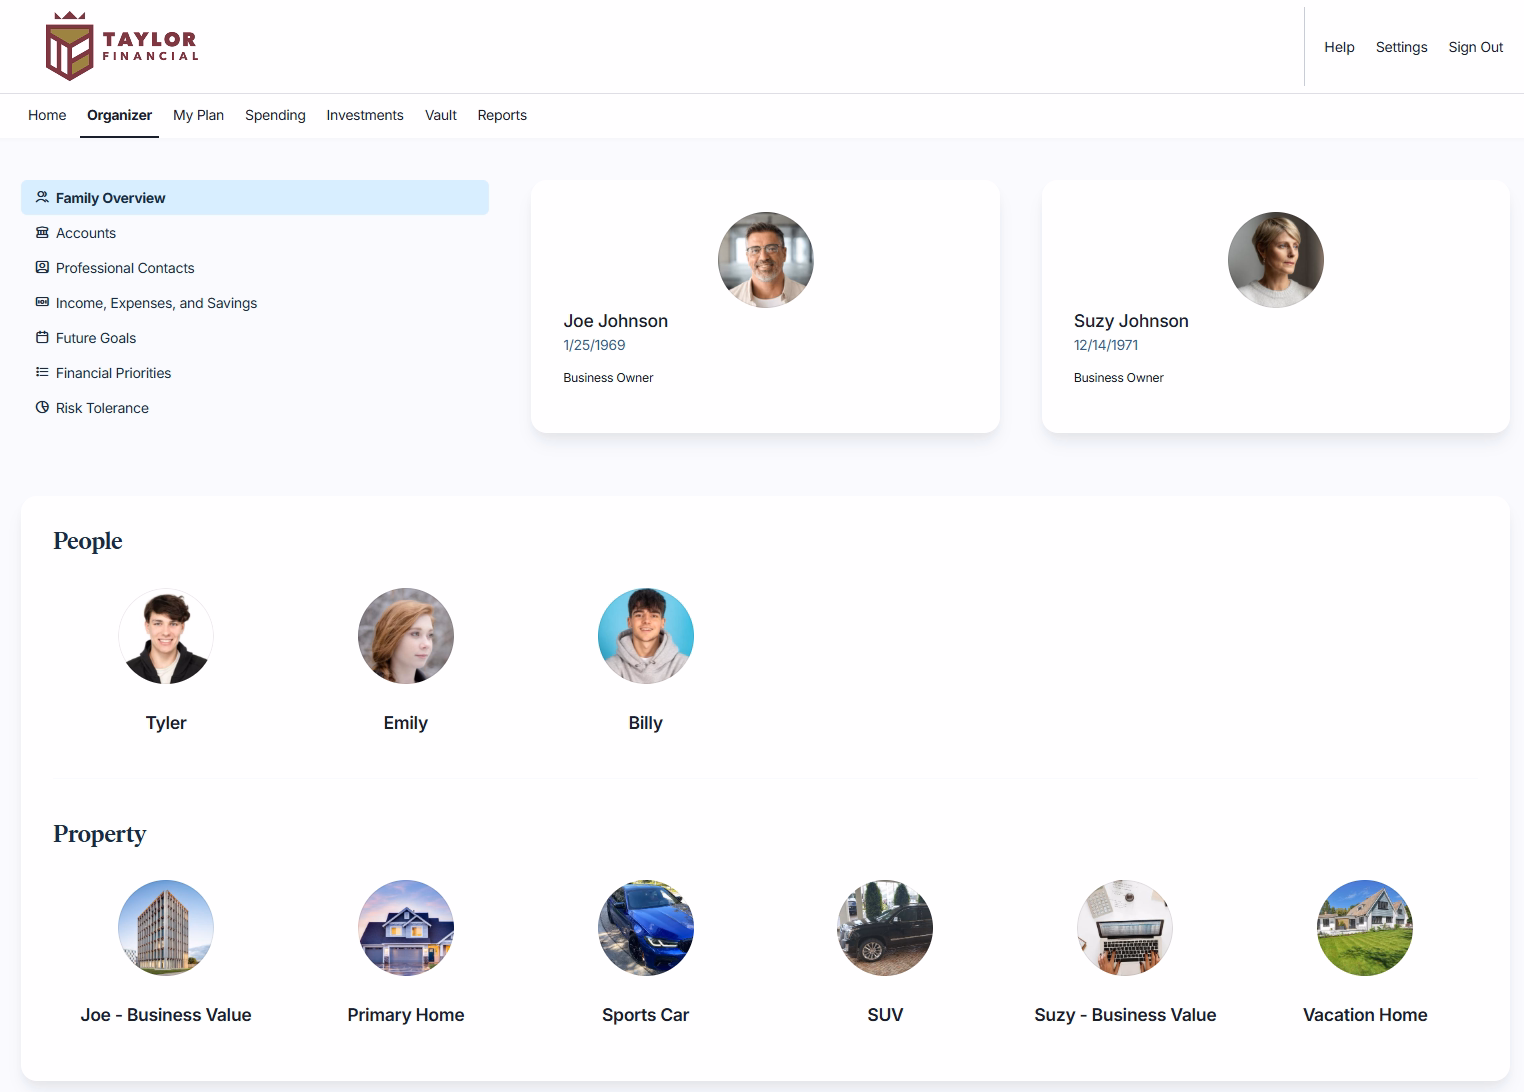Click the Help link
This screenshot has height=1092, width=1524.
tap(1339, 47)
